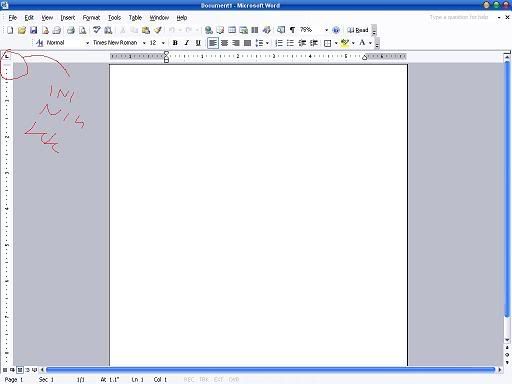Open the Table menu

point(135,18)
